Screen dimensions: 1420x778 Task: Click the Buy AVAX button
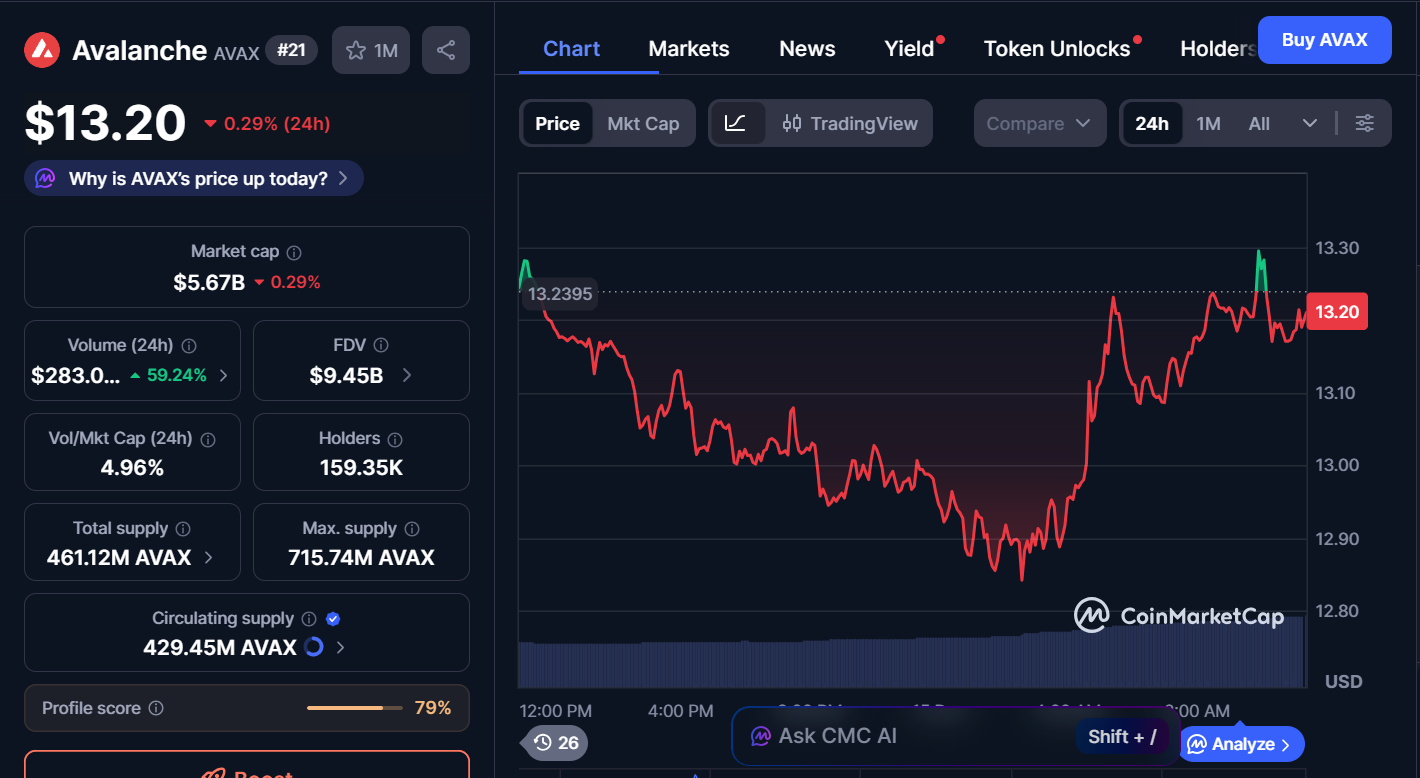click(x=1324, y=40)
